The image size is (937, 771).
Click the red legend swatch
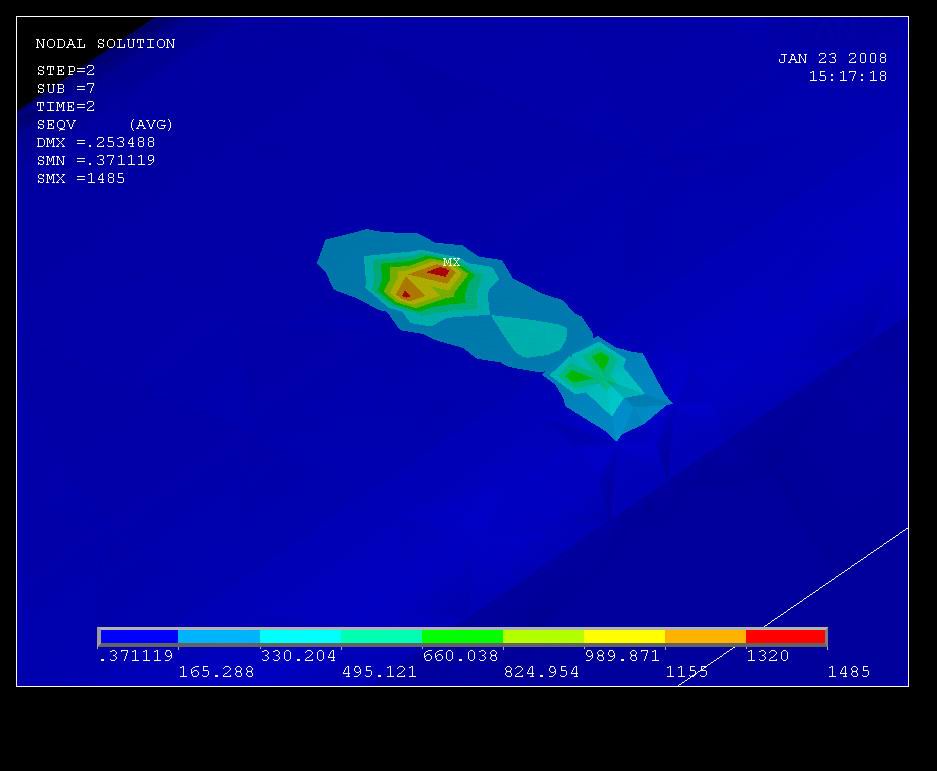click(x=786, y=637)
